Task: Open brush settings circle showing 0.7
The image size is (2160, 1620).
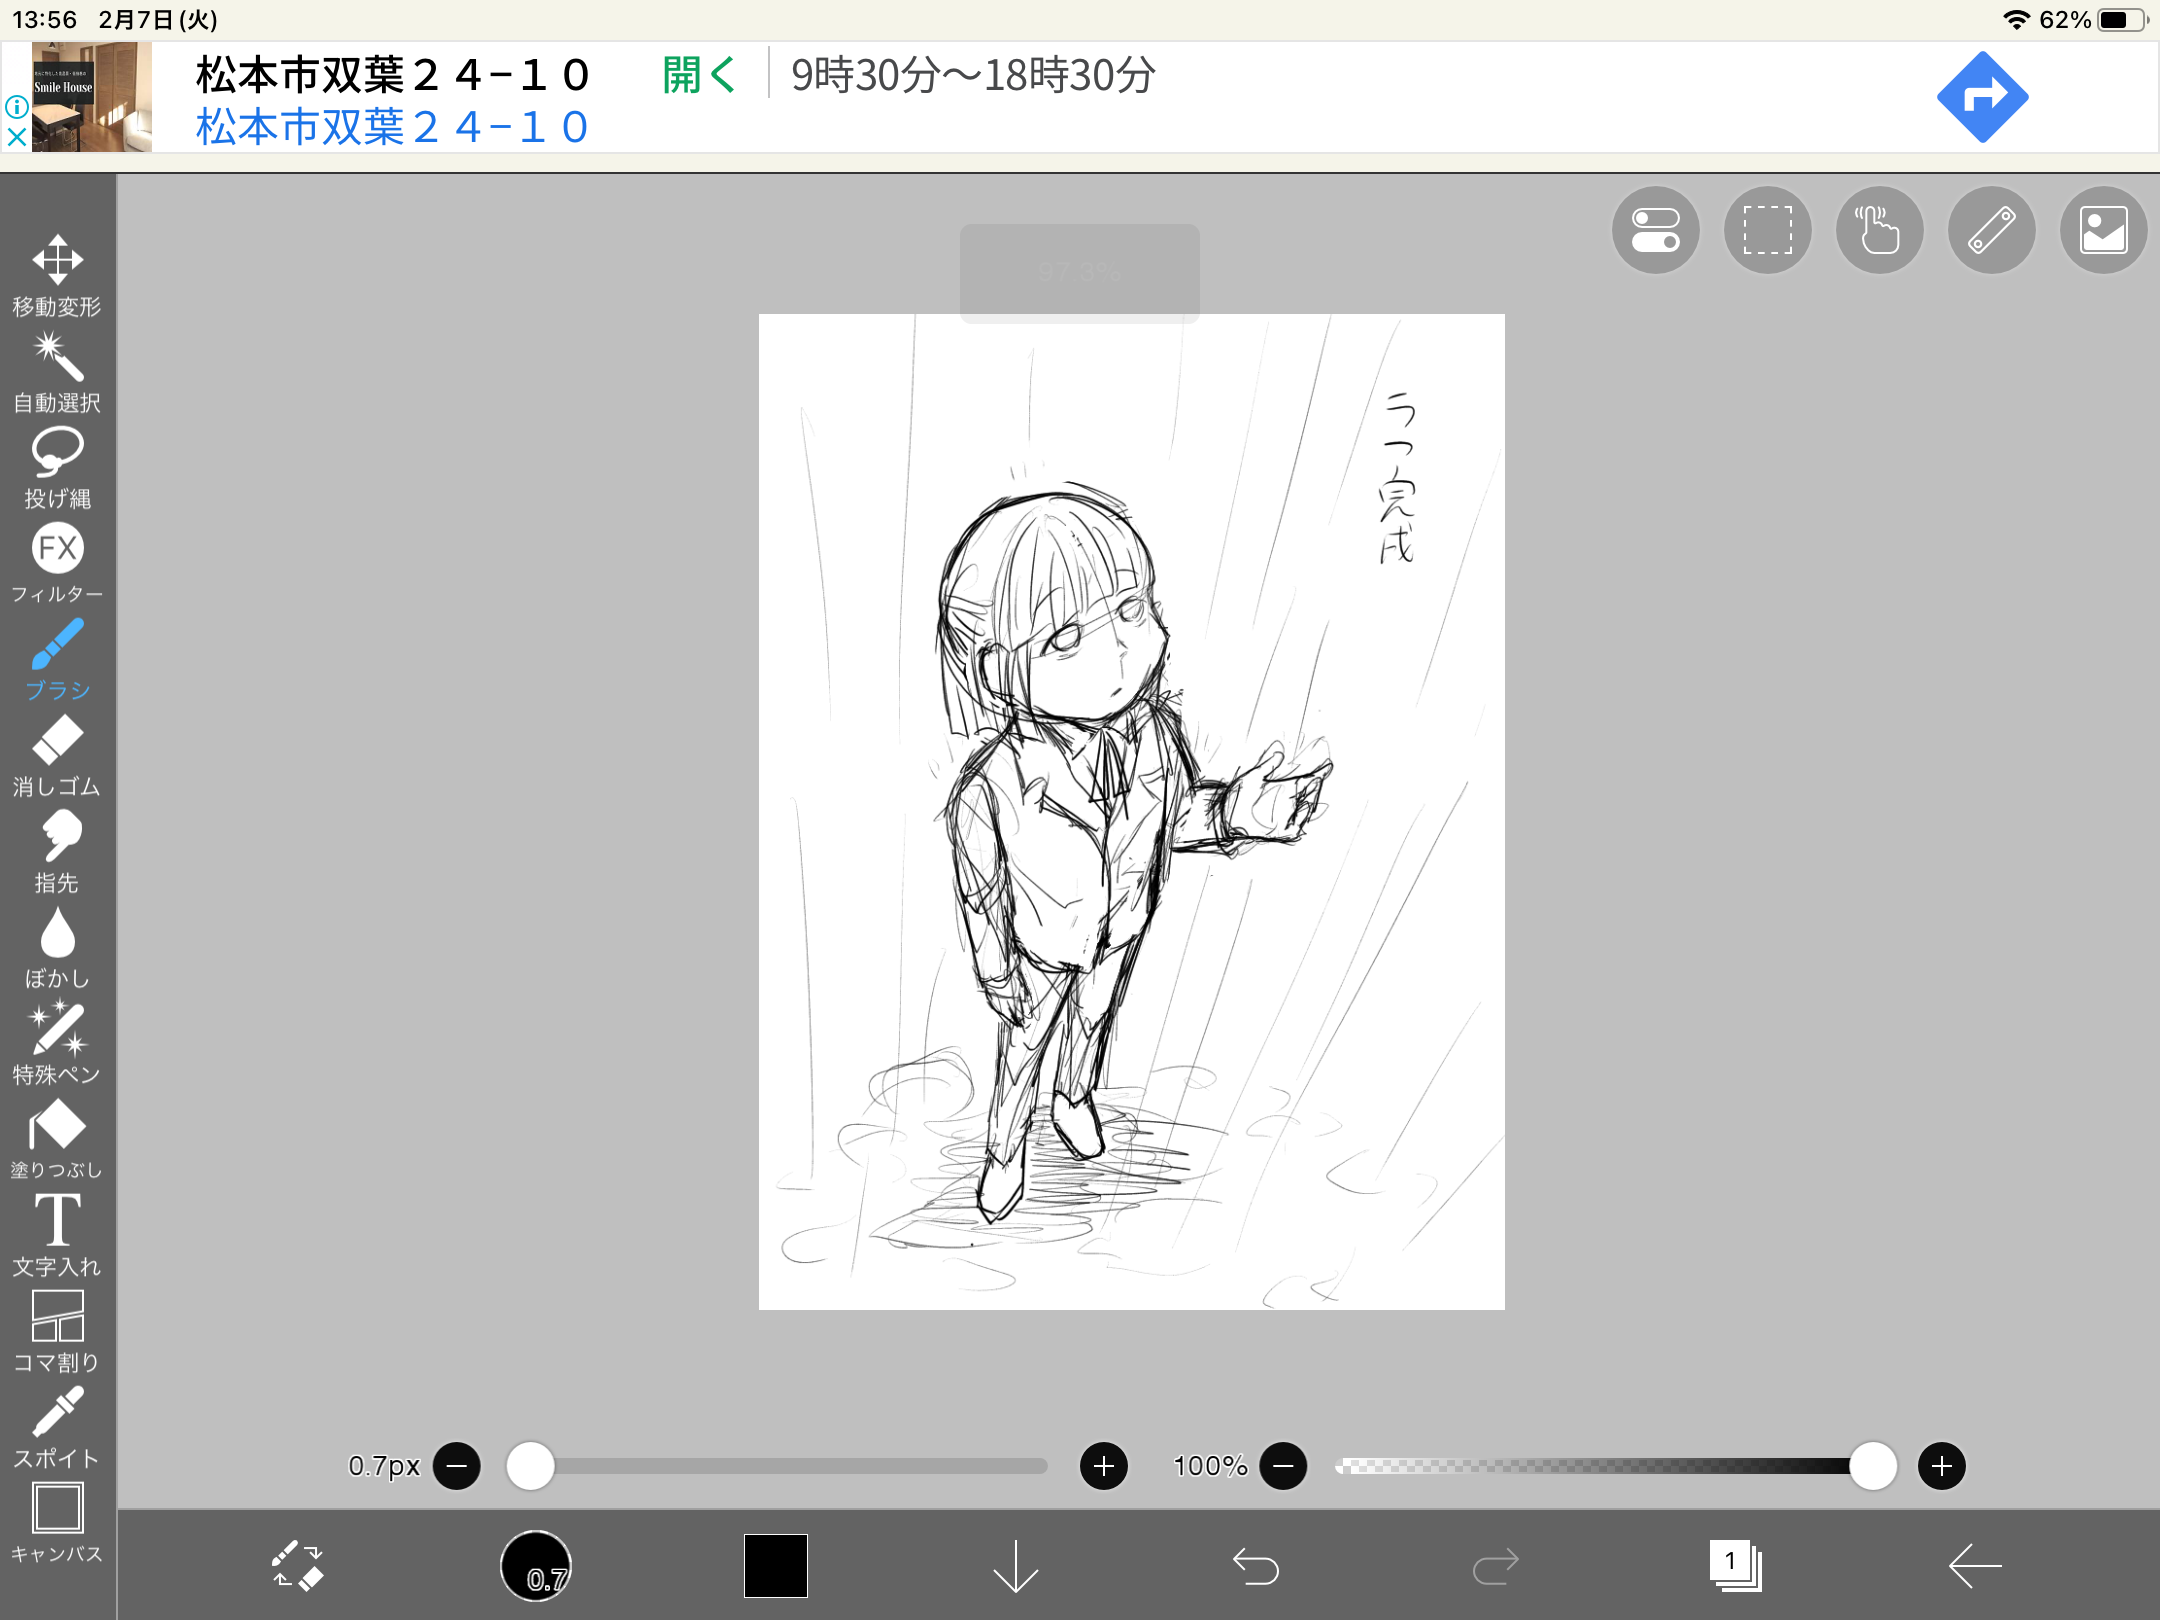Action: (x=536, y=1565)
